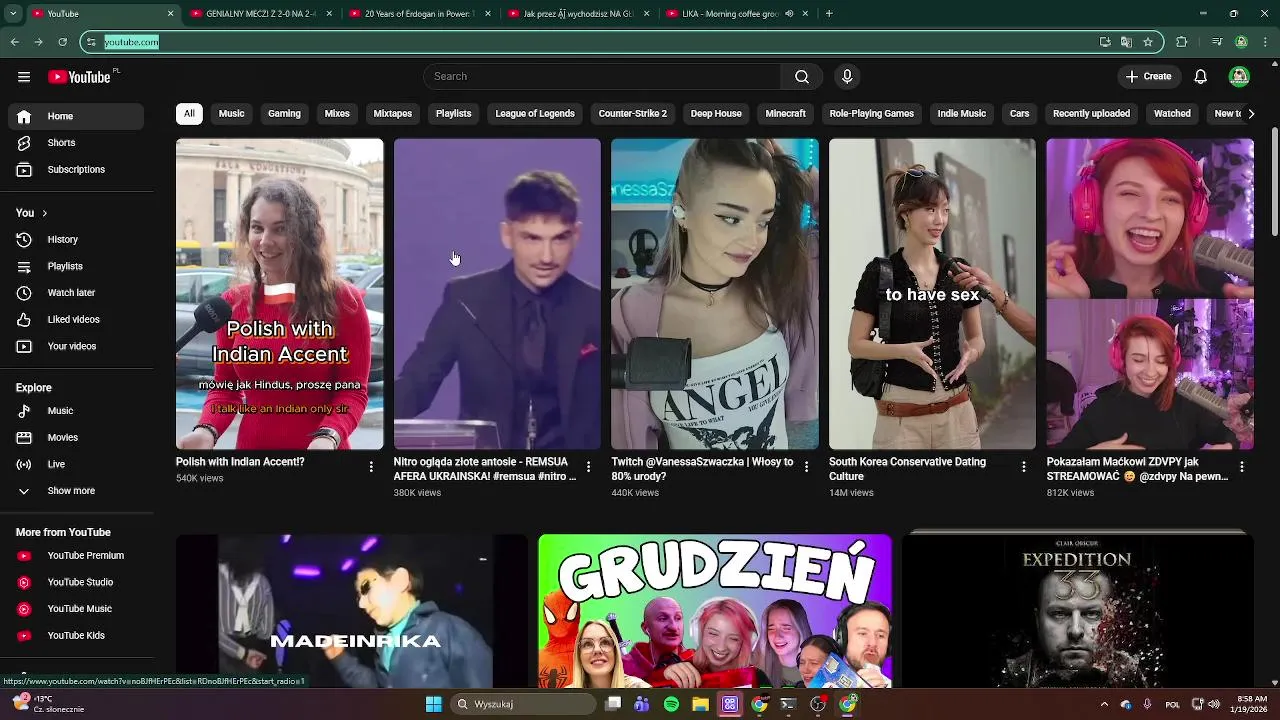Image resolution: width=1280 pixels, height=720 pixels.
Task: Bookmark this page with the star
Action: pyautogui.click(x=1148, y=42)
